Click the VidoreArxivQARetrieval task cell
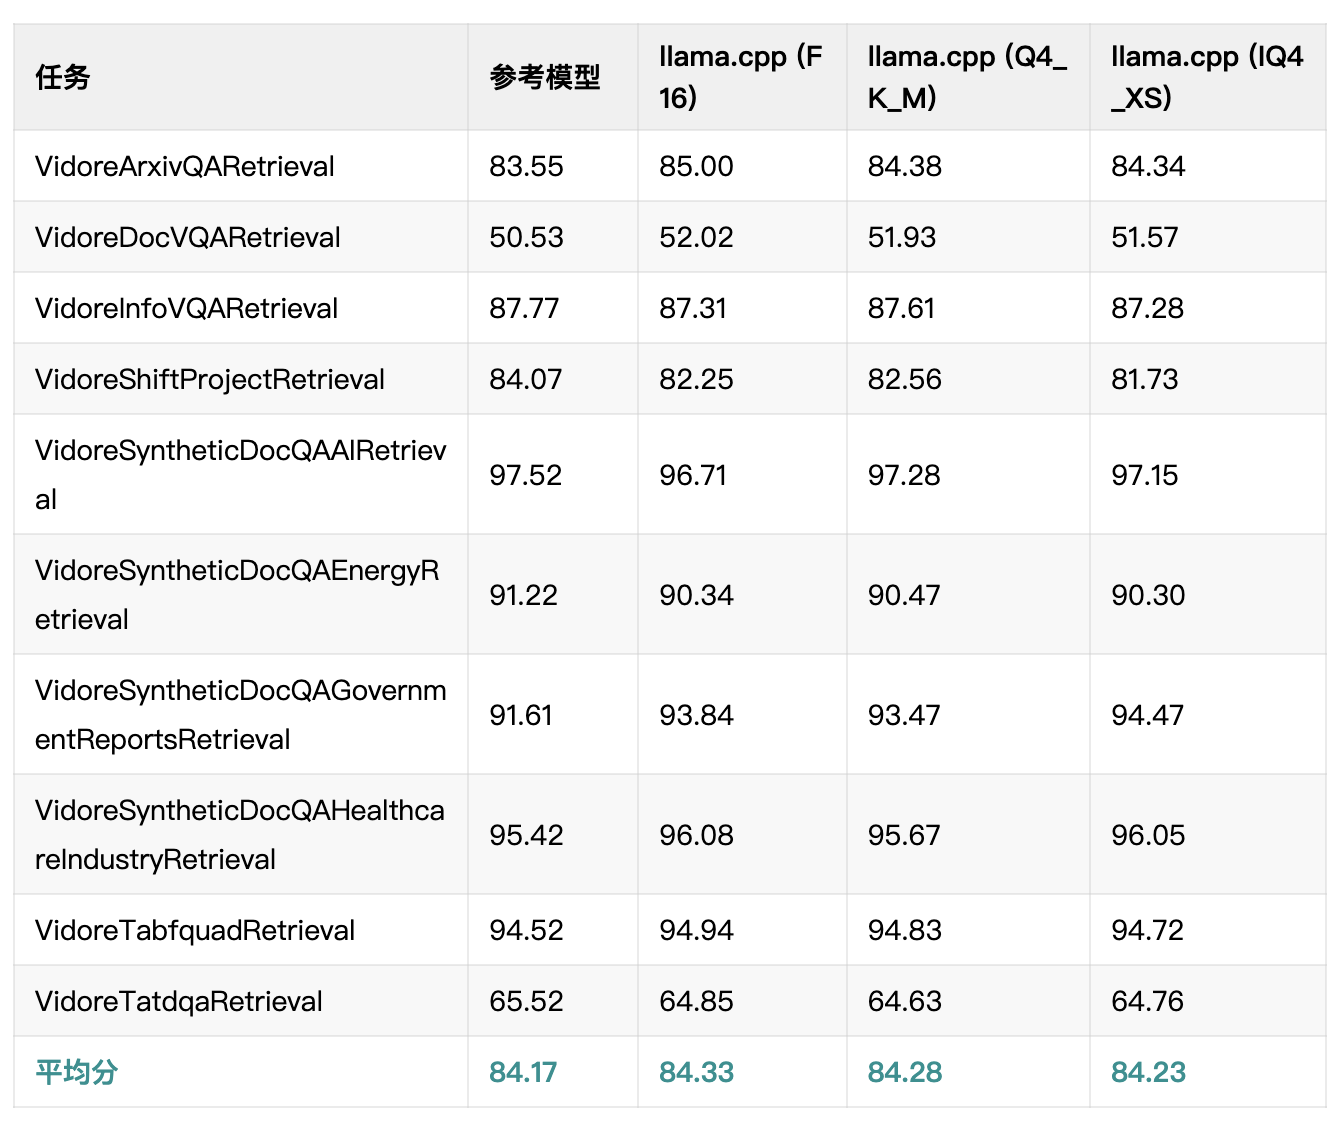Image resolution: width=1340 pixels, height=1134 pixels. (x=185, y=166)
